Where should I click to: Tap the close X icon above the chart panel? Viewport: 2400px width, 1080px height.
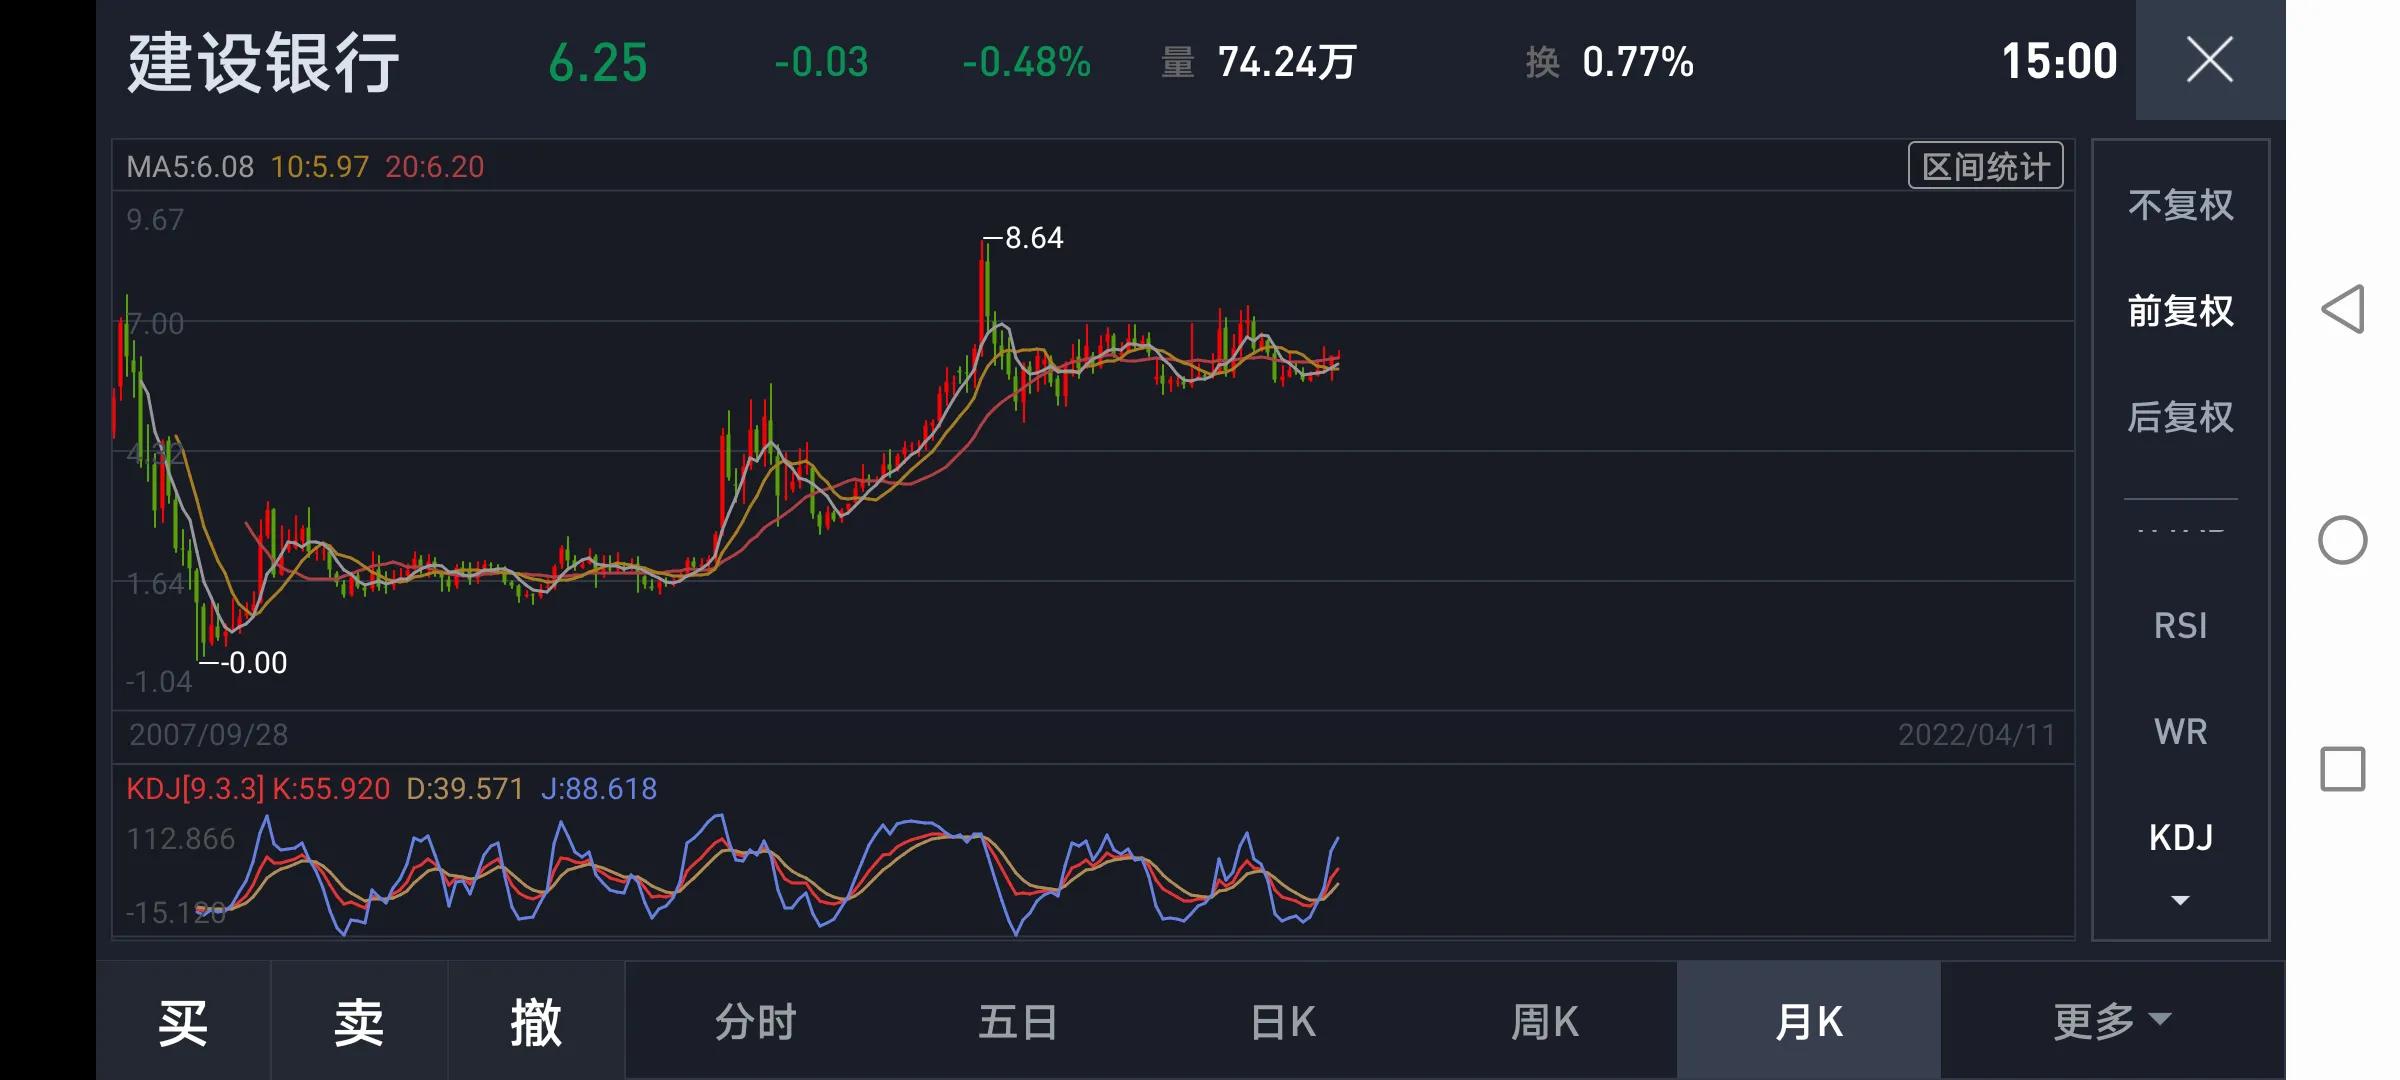click(x=2208, y=60)
